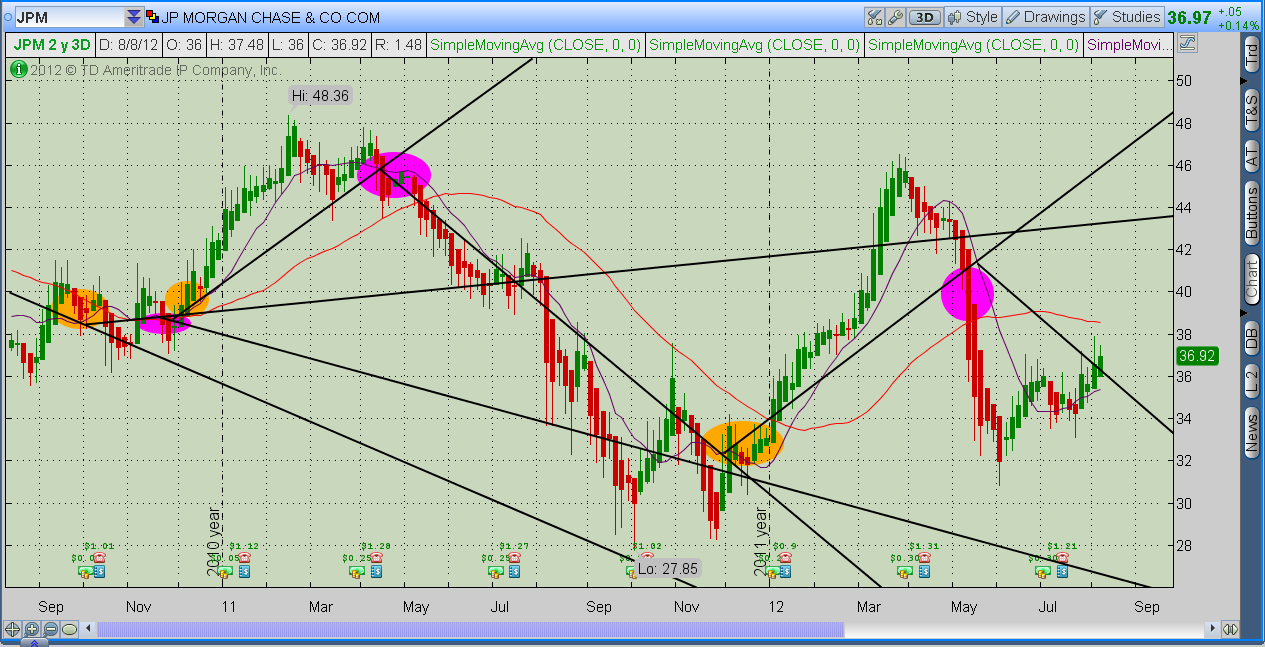The height and width of the screenshot is (647, 1265).
Task: Open the Style menu
Action: pyautogui.click(x=973, y=17)
